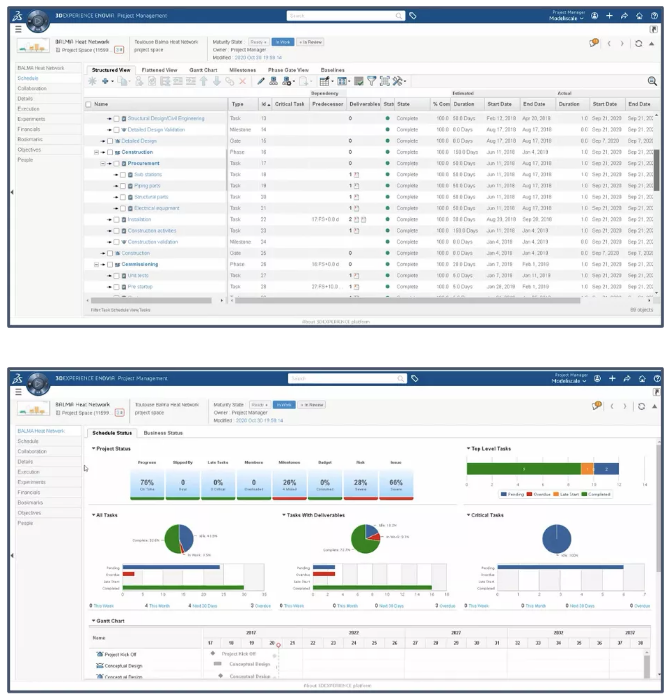Screen dimensions: 668x700
Task: Open help question icon in upper header
Action: point(654,16)
